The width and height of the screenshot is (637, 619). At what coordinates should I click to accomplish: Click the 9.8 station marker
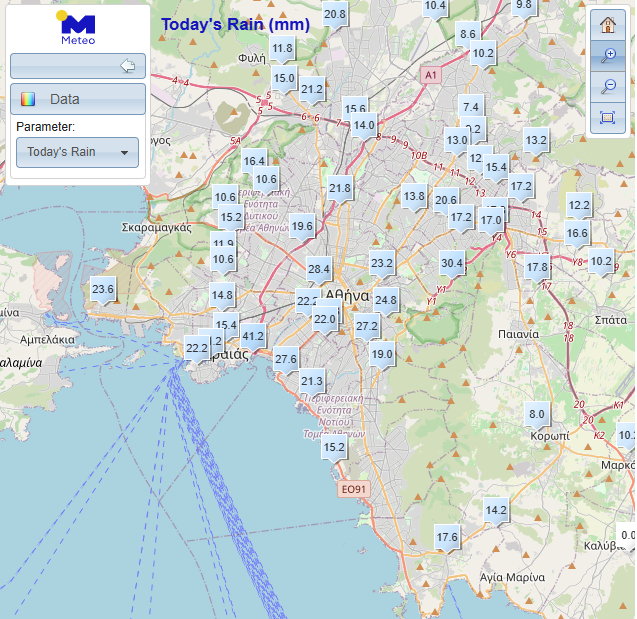pyautogui.click(x=524, y=6)
